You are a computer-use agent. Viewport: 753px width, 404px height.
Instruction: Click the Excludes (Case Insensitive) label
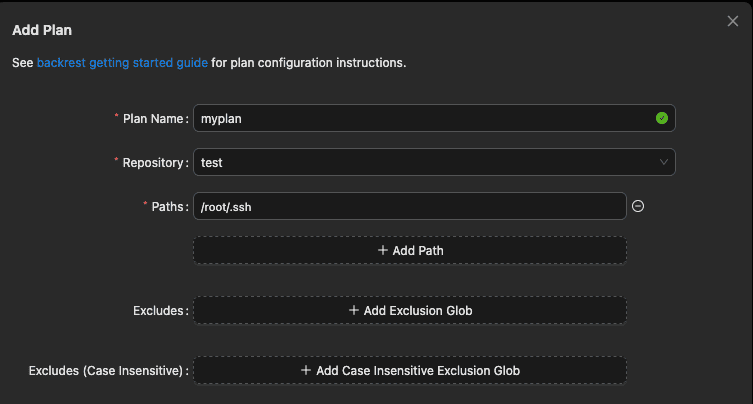click(107, 371)
